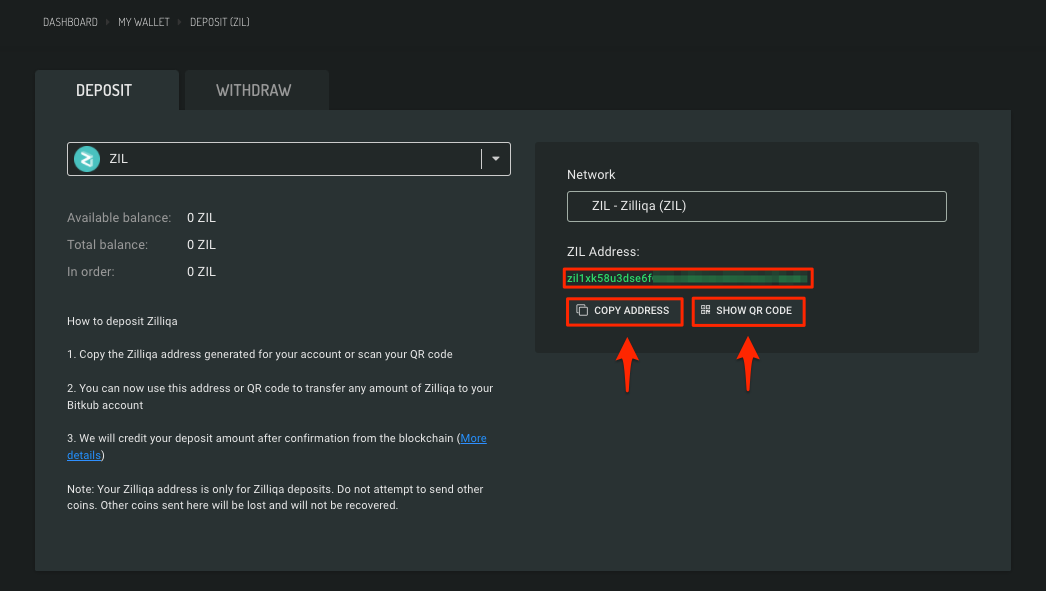Select the green ZIL address text
This screenshot has width=1046, height=591.
[x=687, y=278]
